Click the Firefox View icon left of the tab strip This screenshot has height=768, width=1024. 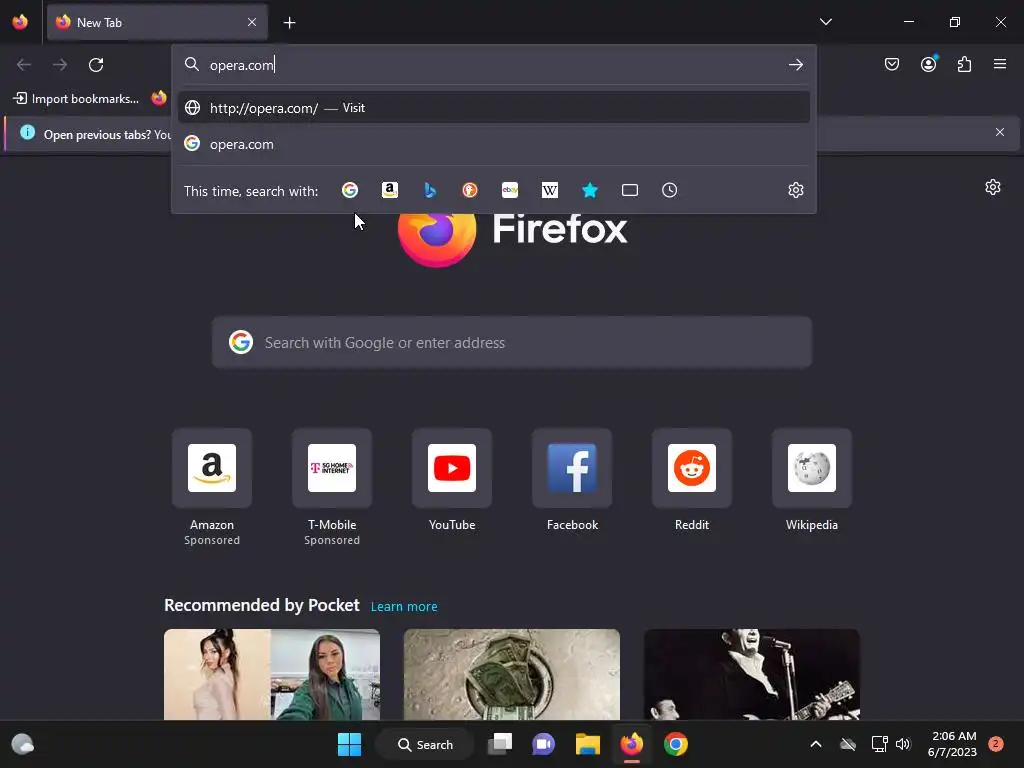[x=20, y=22]
